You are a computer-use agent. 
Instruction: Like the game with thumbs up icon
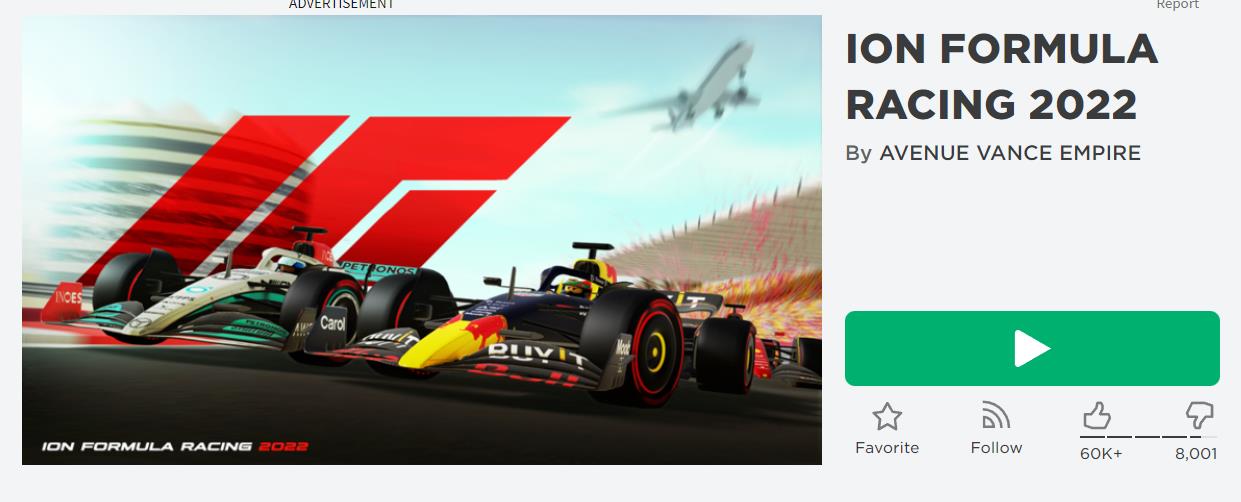pyautogui.click(x=1097, y=416)
